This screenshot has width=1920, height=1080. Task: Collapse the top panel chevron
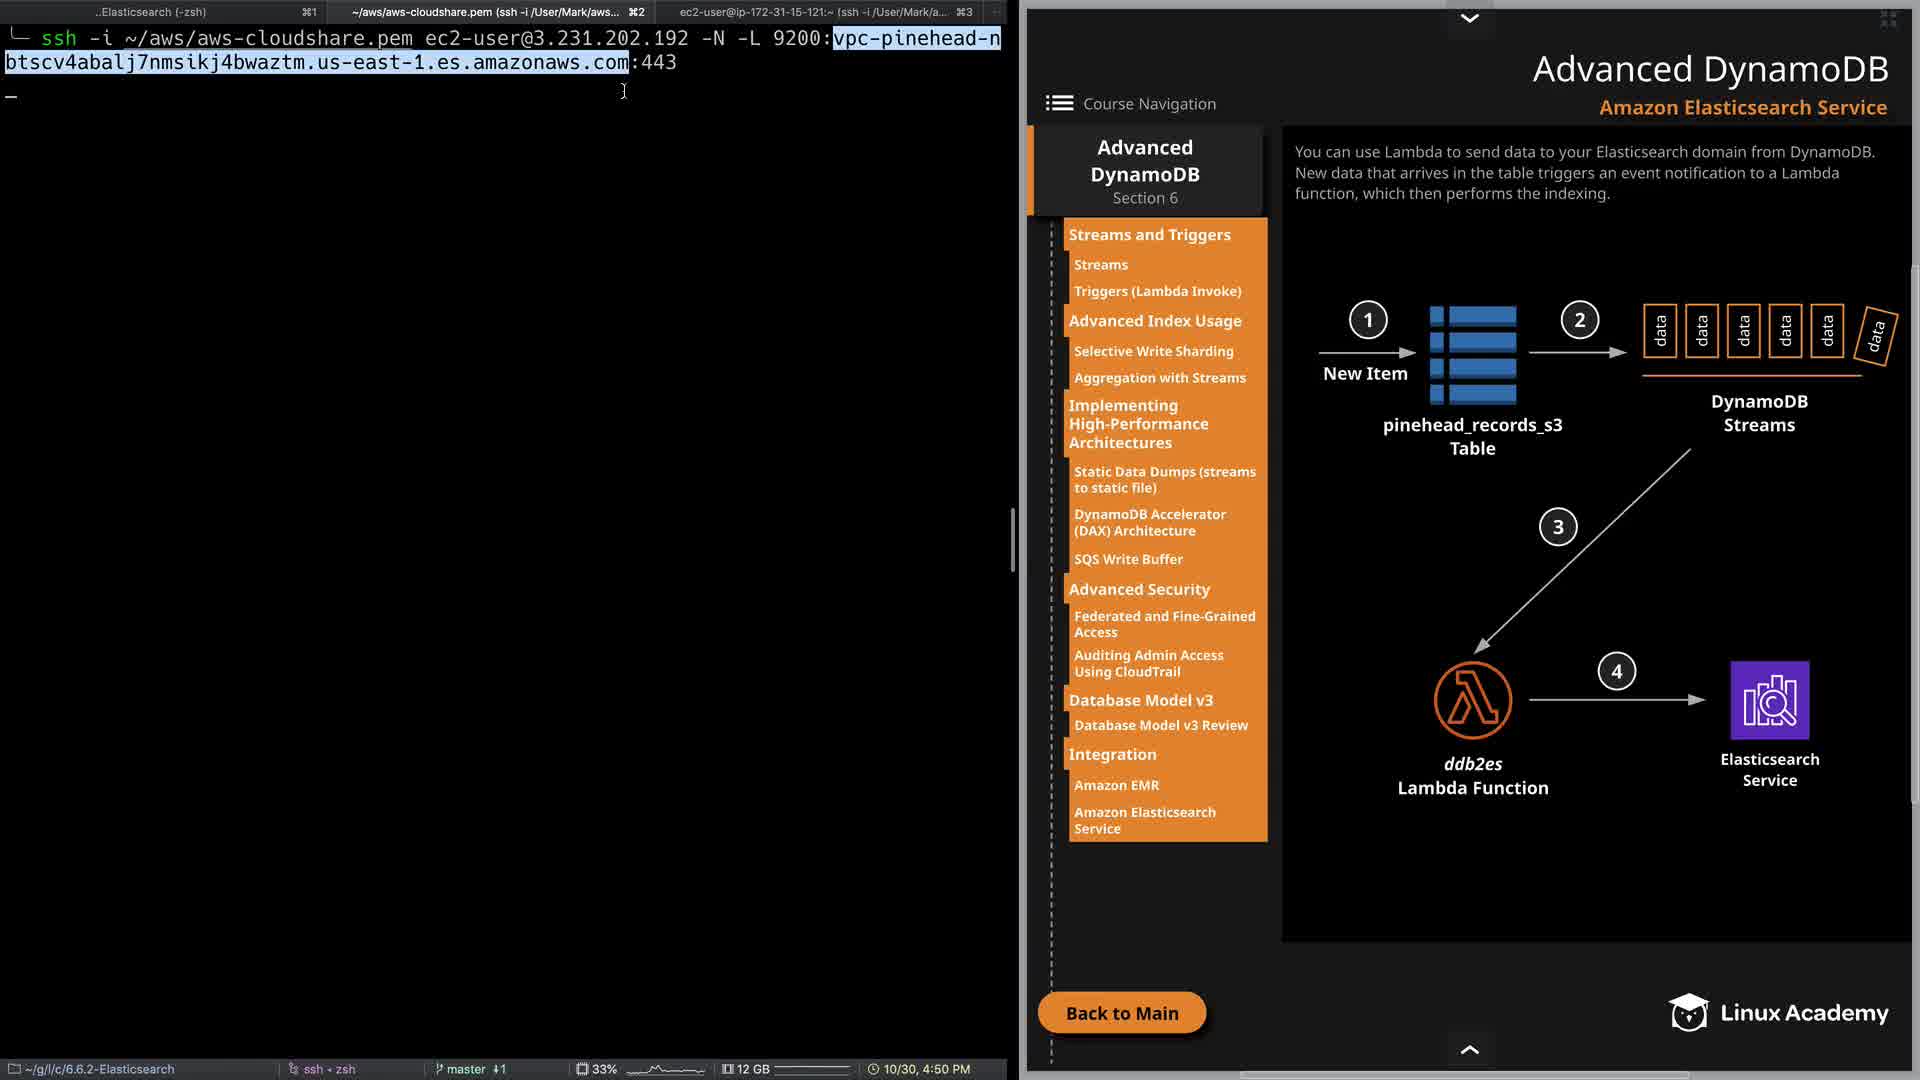[x=1469, y=18]
